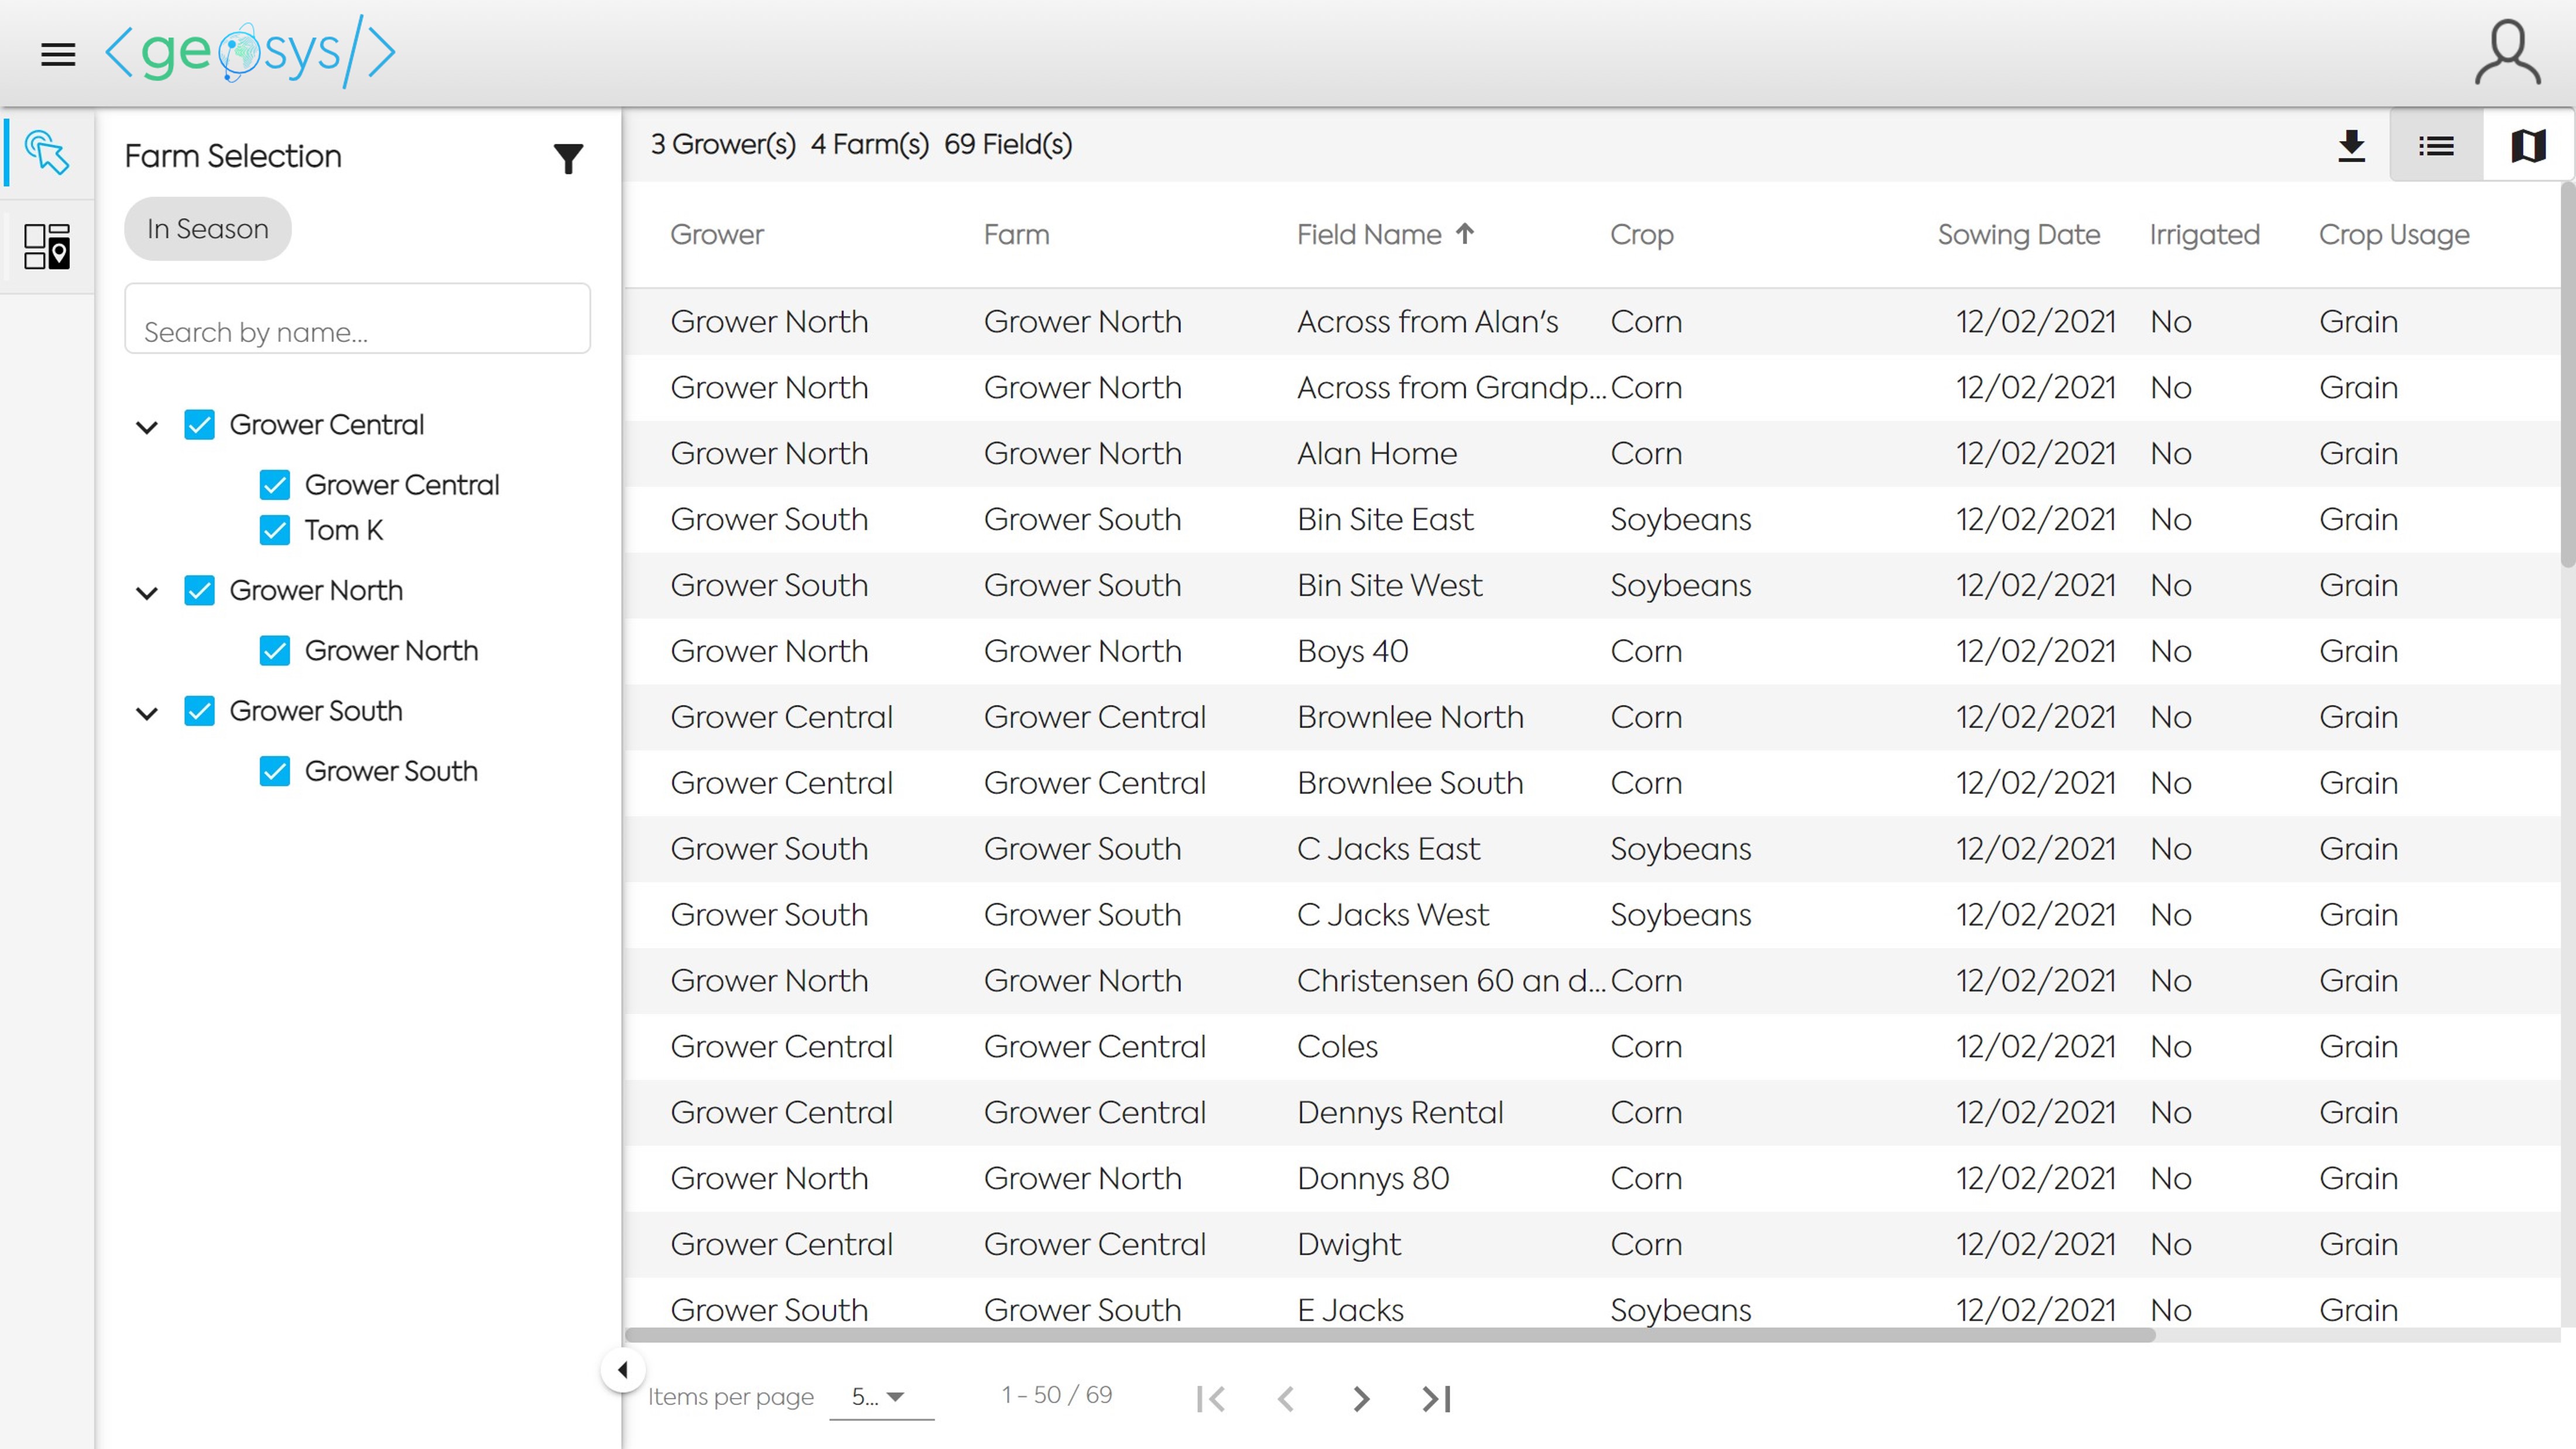Open the items per page dropdown
This screenshot has width=2576, height=1449.
click(880, 1396)
